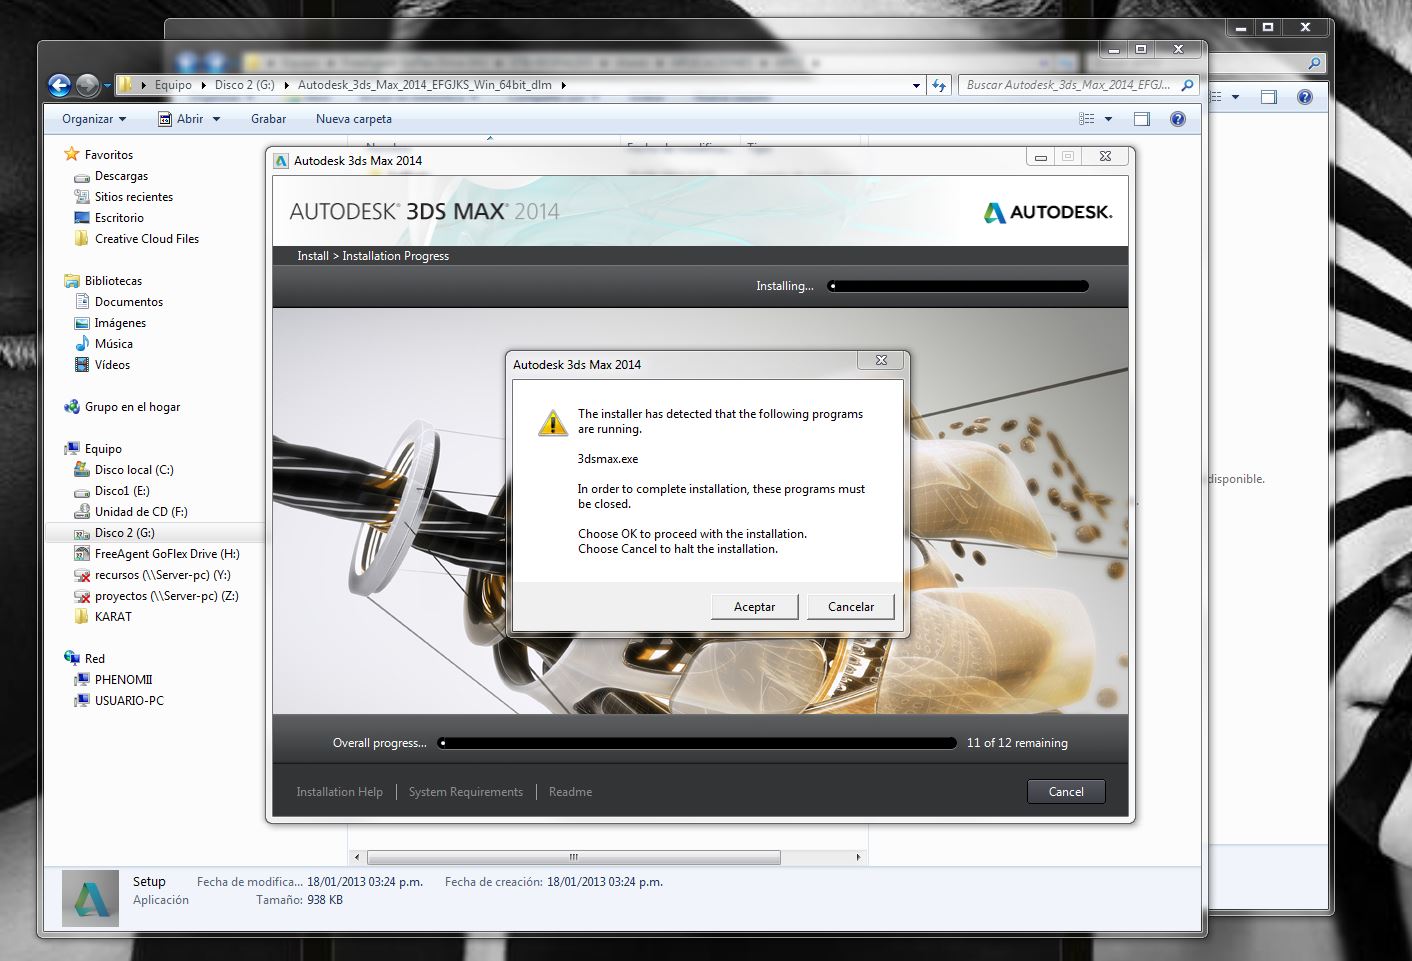This screenshot has height=961, width=1412.
Task: Click Cancelar in the installer warning dialog
Action: (851, 607)
